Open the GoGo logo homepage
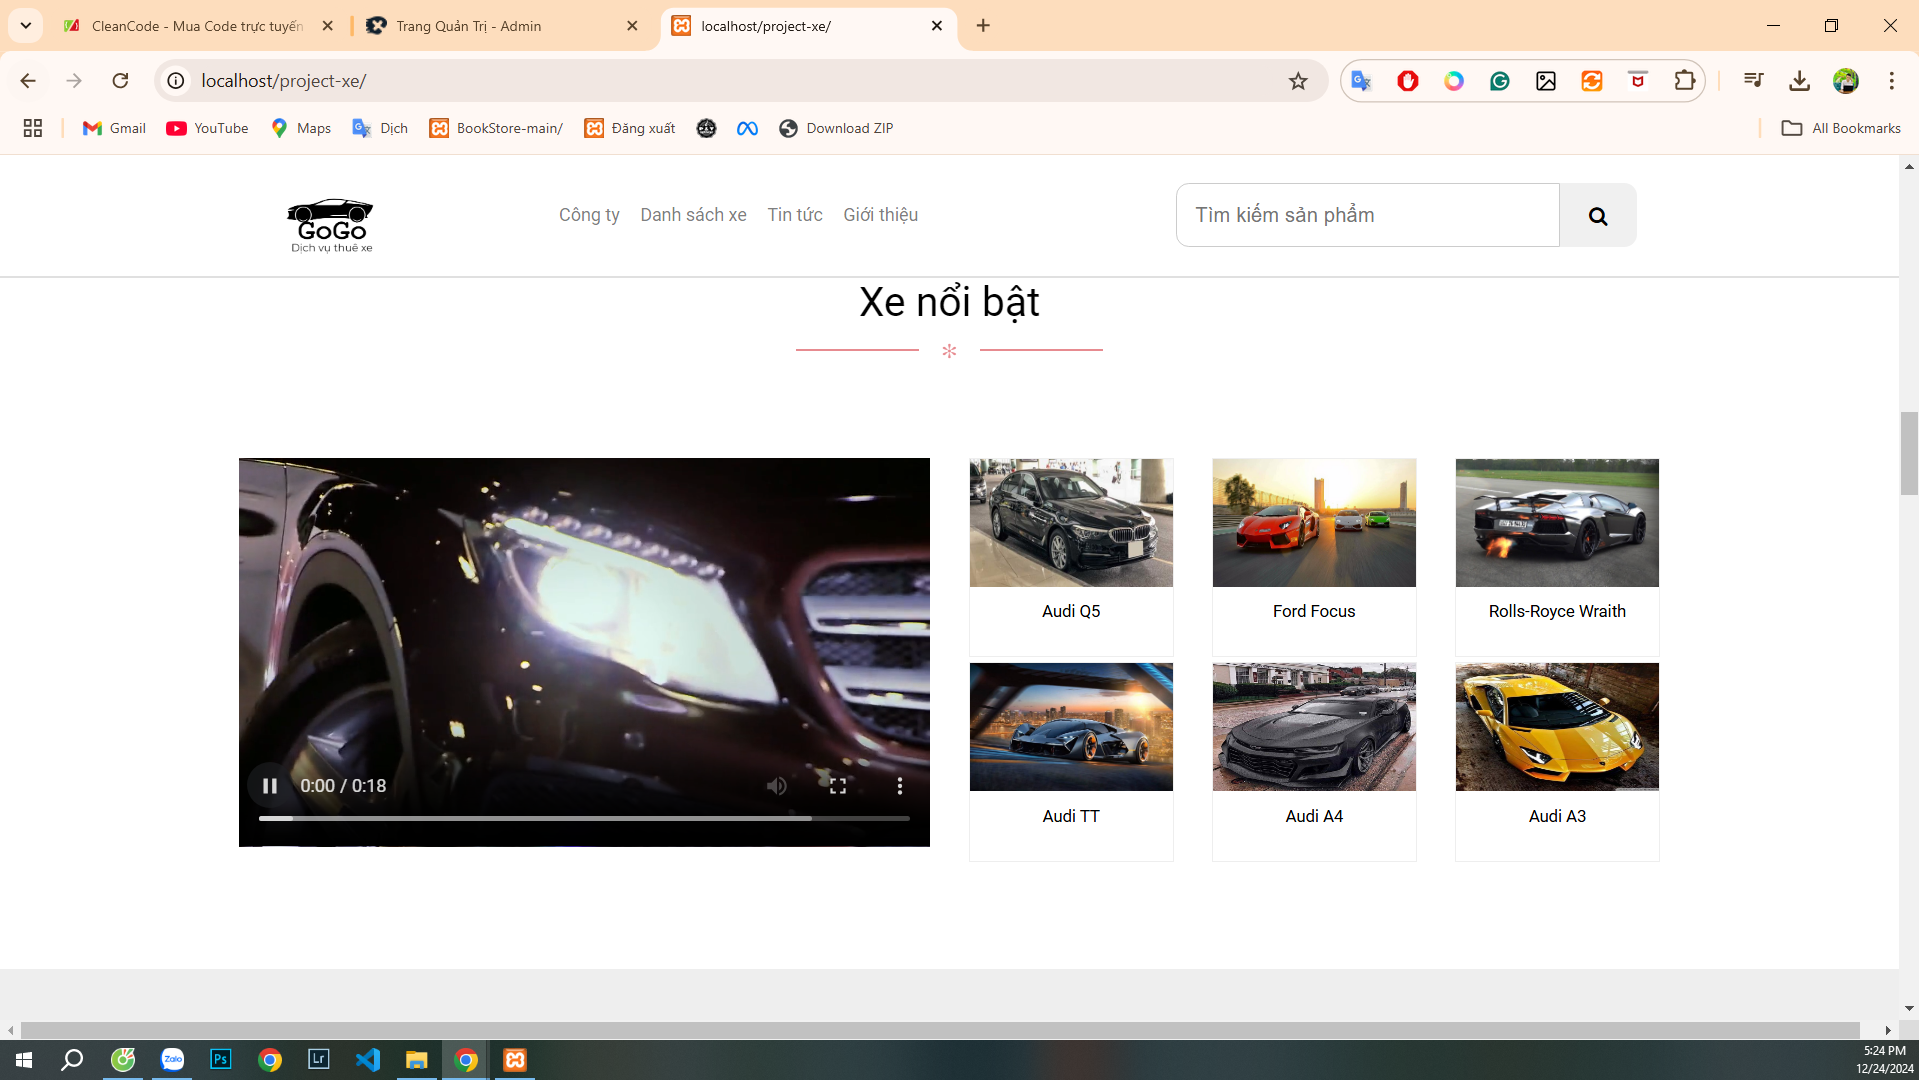Screen dimensions: 1919x1080 pyautogui.click(x=331, y=225)
